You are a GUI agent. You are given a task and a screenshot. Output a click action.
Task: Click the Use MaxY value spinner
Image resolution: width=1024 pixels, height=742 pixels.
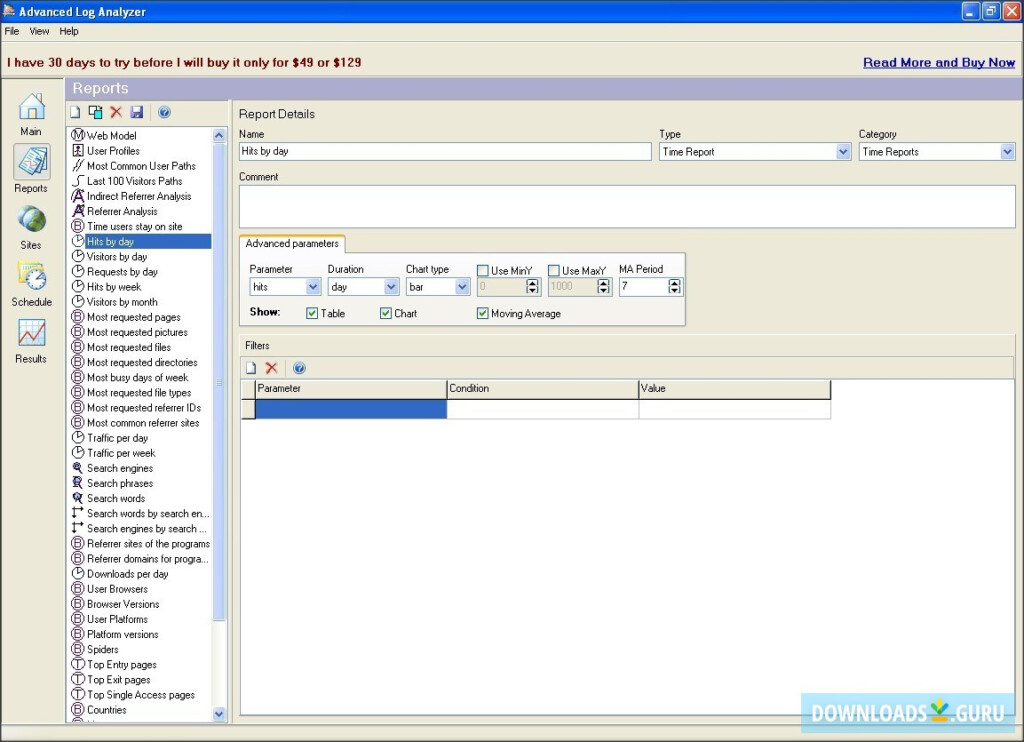[603, 286]
